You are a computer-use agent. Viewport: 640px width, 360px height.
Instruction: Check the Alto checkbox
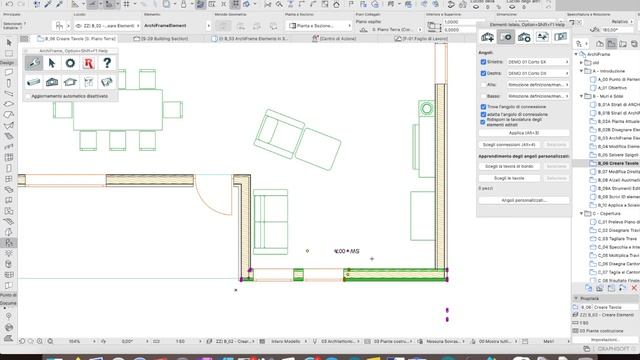(x=483, y=85)
